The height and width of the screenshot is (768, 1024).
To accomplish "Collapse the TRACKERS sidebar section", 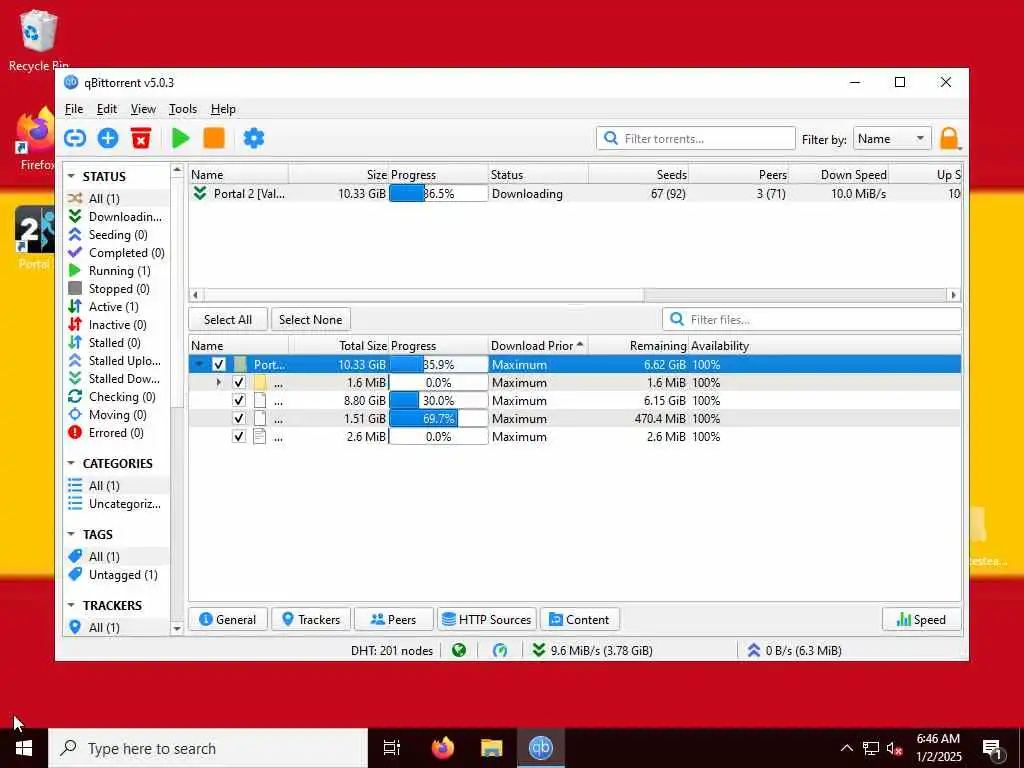I will point(72,605).
